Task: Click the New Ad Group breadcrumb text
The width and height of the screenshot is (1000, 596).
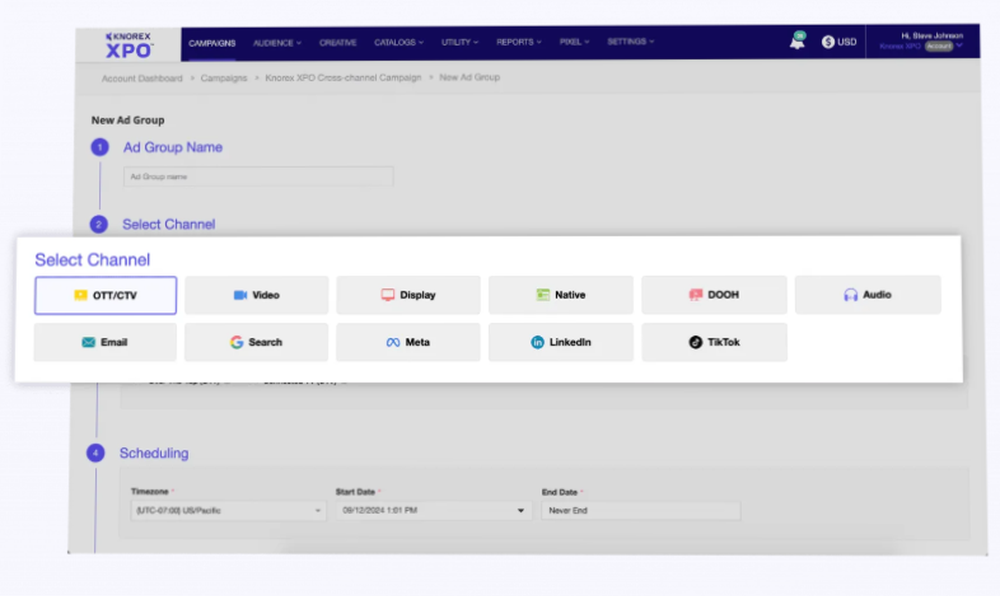Action: pyautogui.click(x=469, y=77)
